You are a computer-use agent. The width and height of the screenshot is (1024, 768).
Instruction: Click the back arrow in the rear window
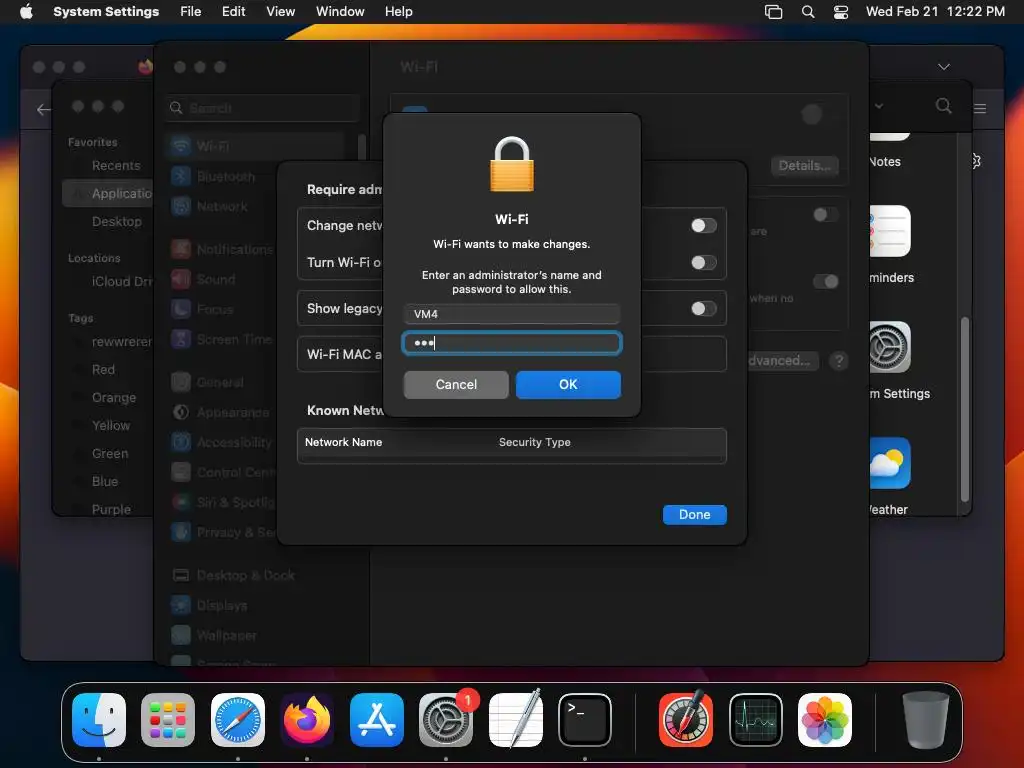[x=43, y=110]
